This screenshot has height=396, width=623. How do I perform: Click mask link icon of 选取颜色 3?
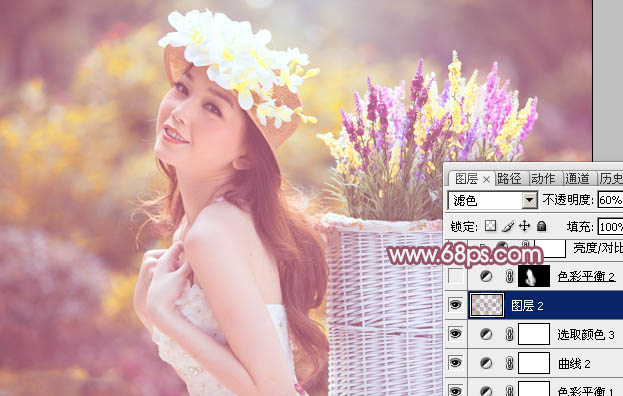coord(509,334)
